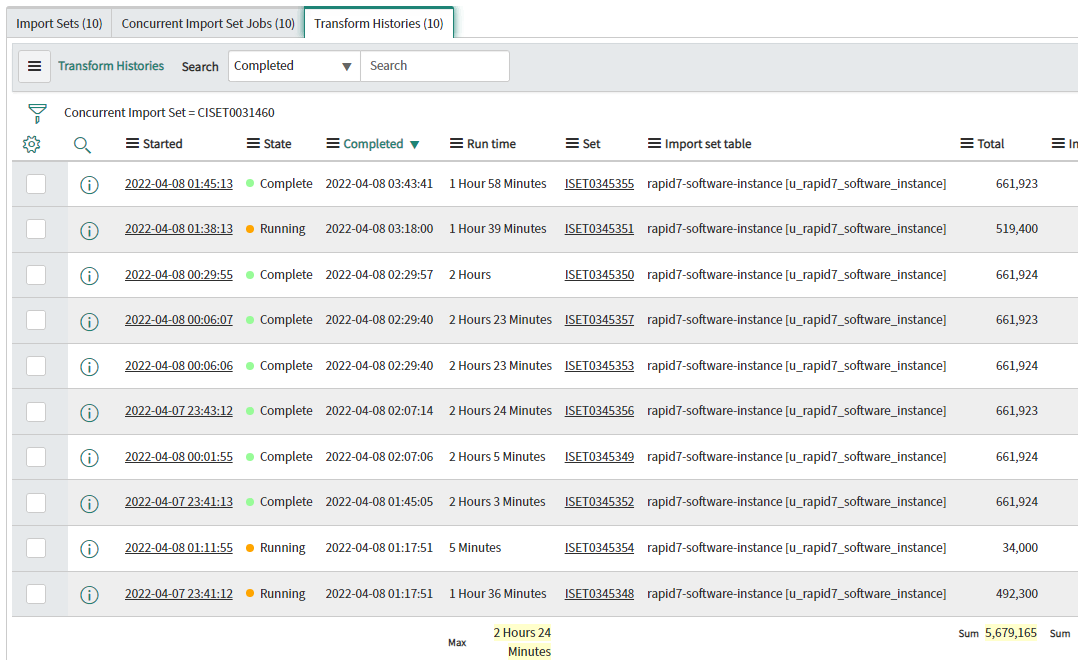Screen dimensions: 1078x660
Task: Open the Completed search field dropdown
Action: [294, 66]
